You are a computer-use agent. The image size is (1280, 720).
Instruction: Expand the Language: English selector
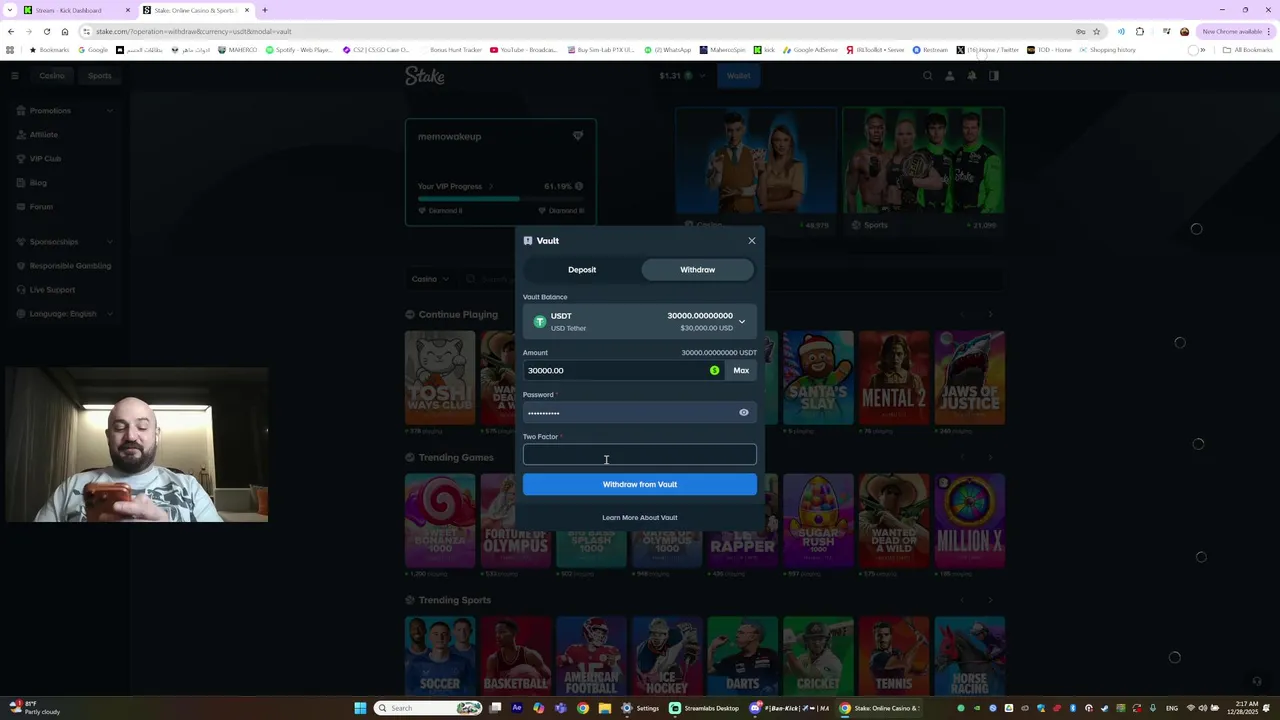(65, 313)
